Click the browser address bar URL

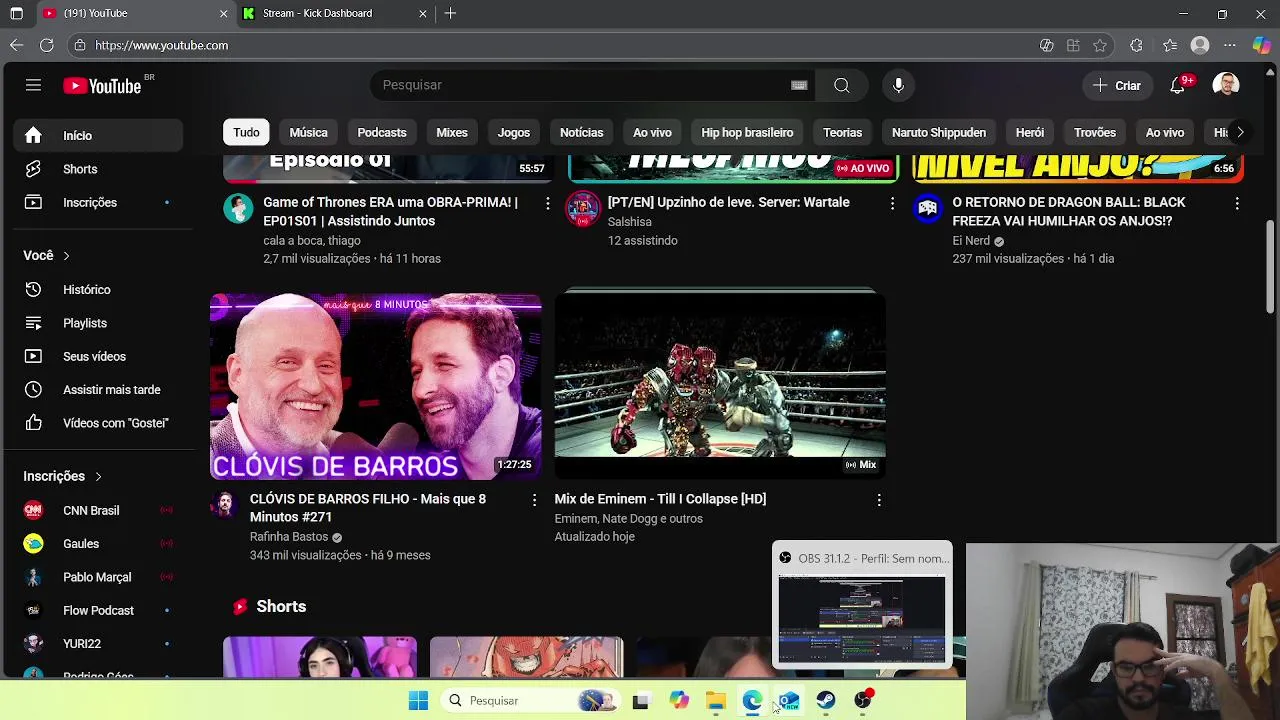pos(162,45)
